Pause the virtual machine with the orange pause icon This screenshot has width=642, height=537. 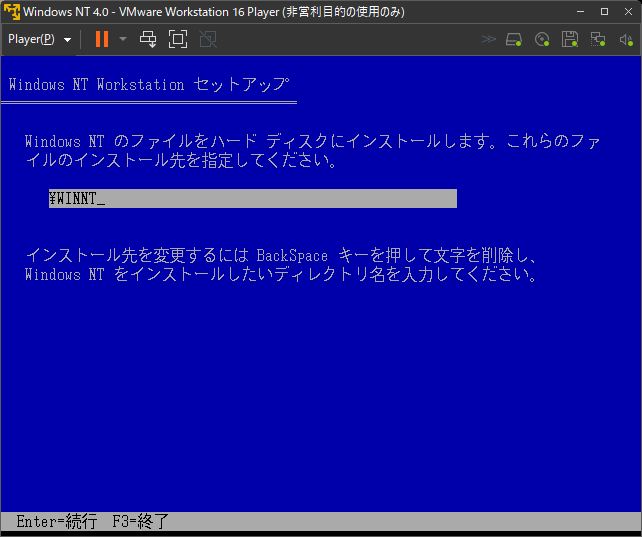102,39
